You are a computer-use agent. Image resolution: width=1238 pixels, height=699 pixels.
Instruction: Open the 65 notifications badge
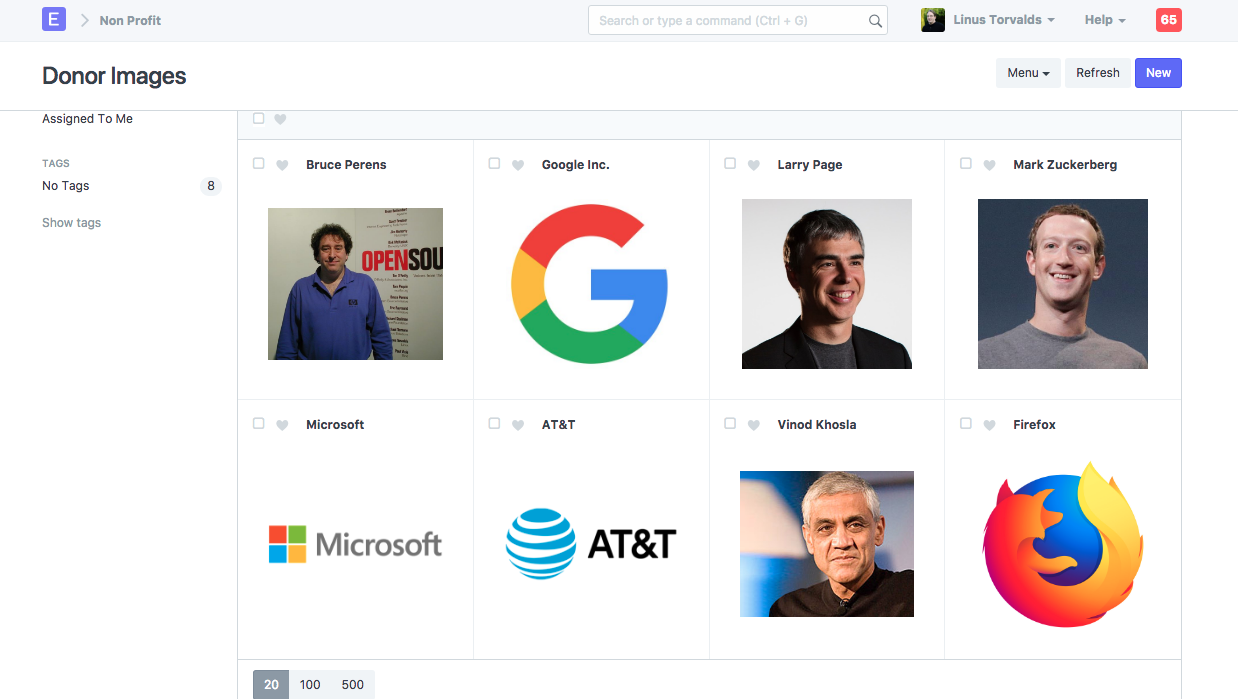point(1168,20)
